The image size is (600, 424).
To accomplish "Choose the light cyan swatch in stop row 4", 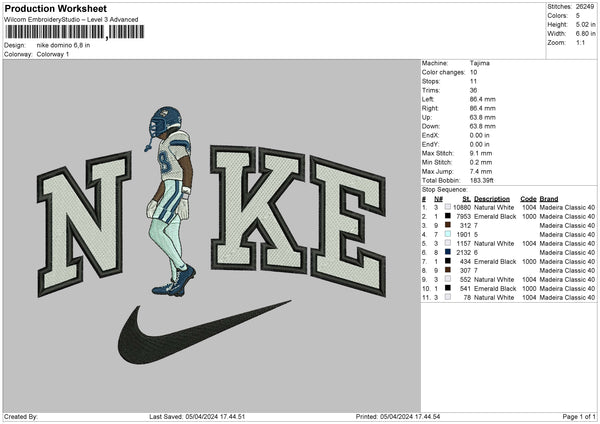I will pyautogui.click(x=448, y=234).
